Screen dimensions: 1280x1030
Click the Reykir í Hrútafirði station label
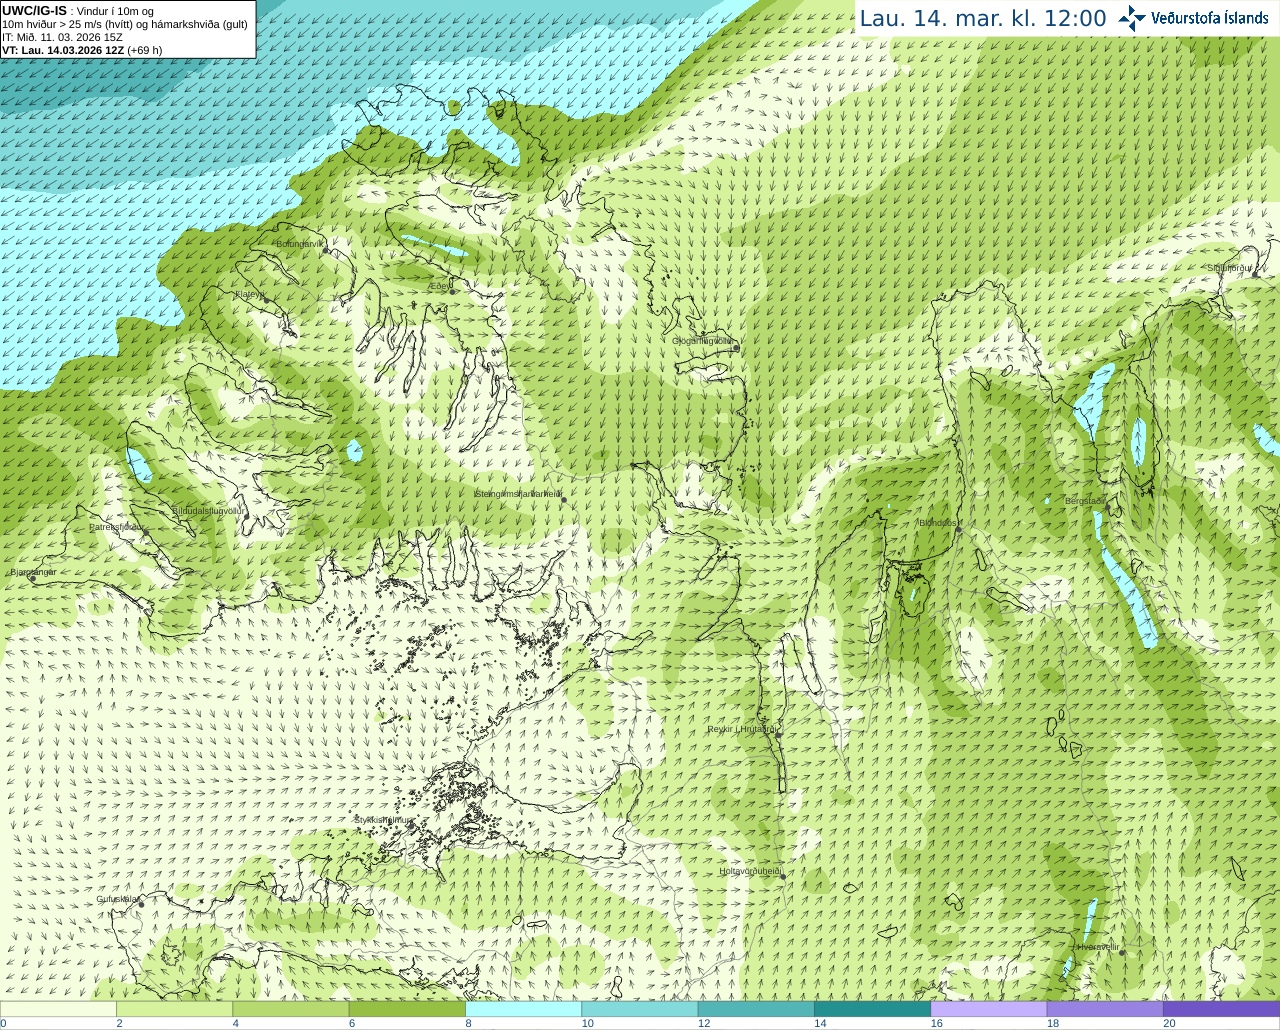pyautogui.click(x=742, y=729)
